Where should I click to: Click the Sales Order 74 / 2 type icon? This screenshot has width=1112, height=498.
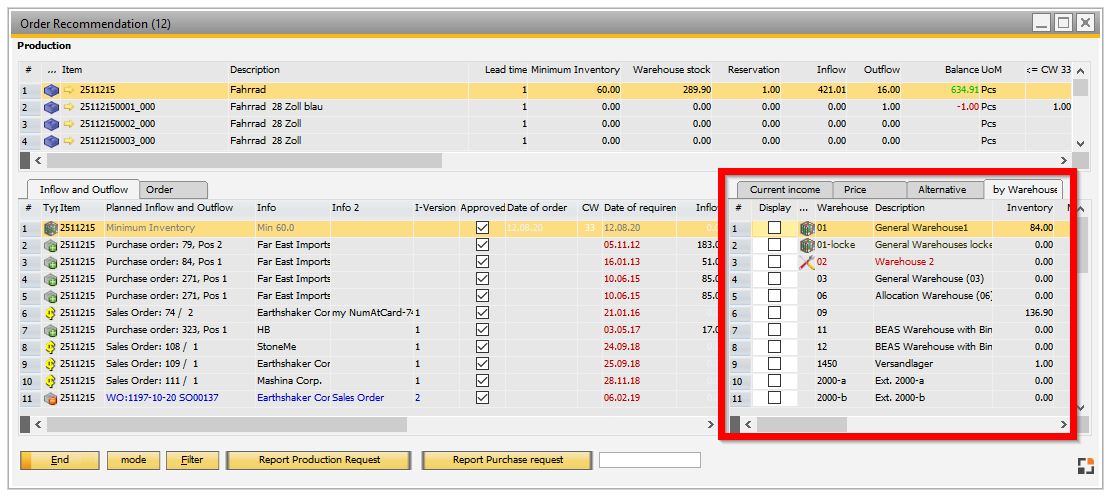[x=50, y=313]
